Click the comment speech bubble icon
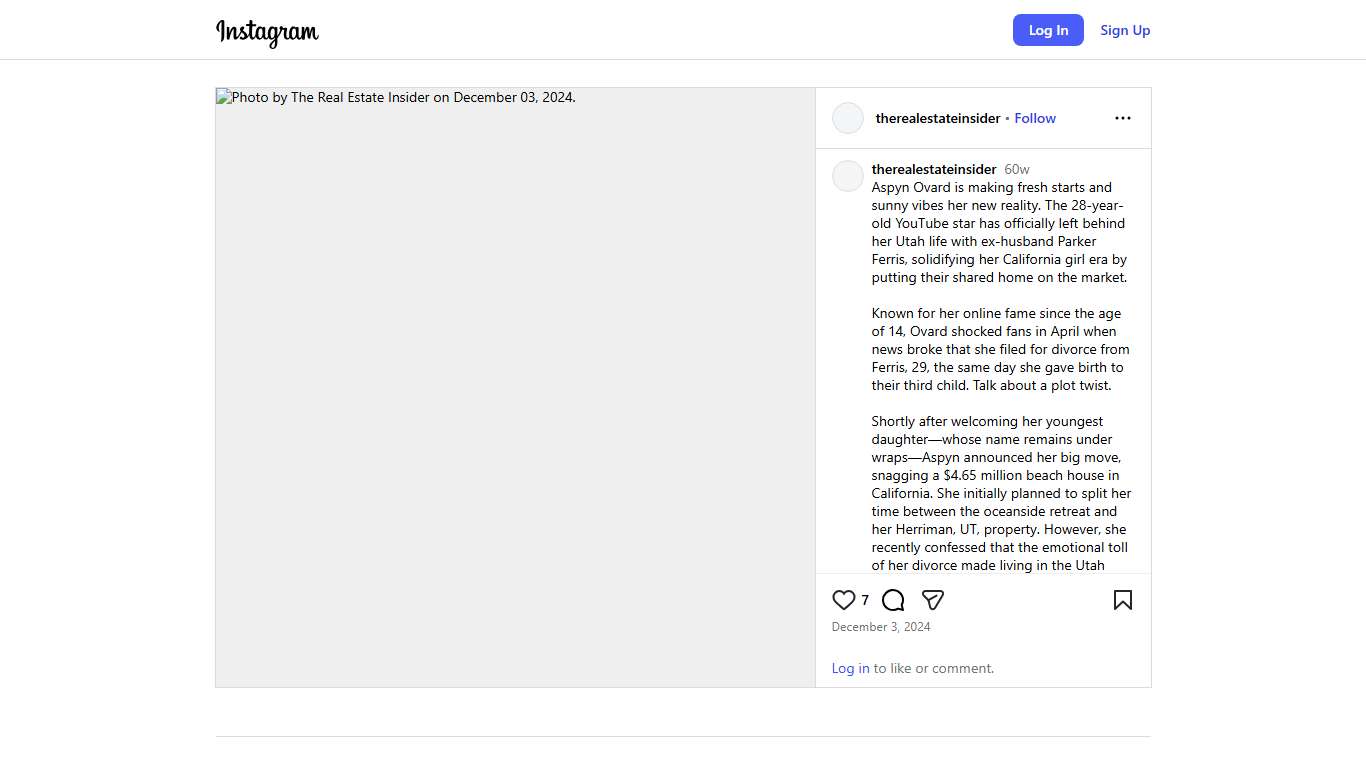The image size is (1366, 768). (x=893, y=600)
